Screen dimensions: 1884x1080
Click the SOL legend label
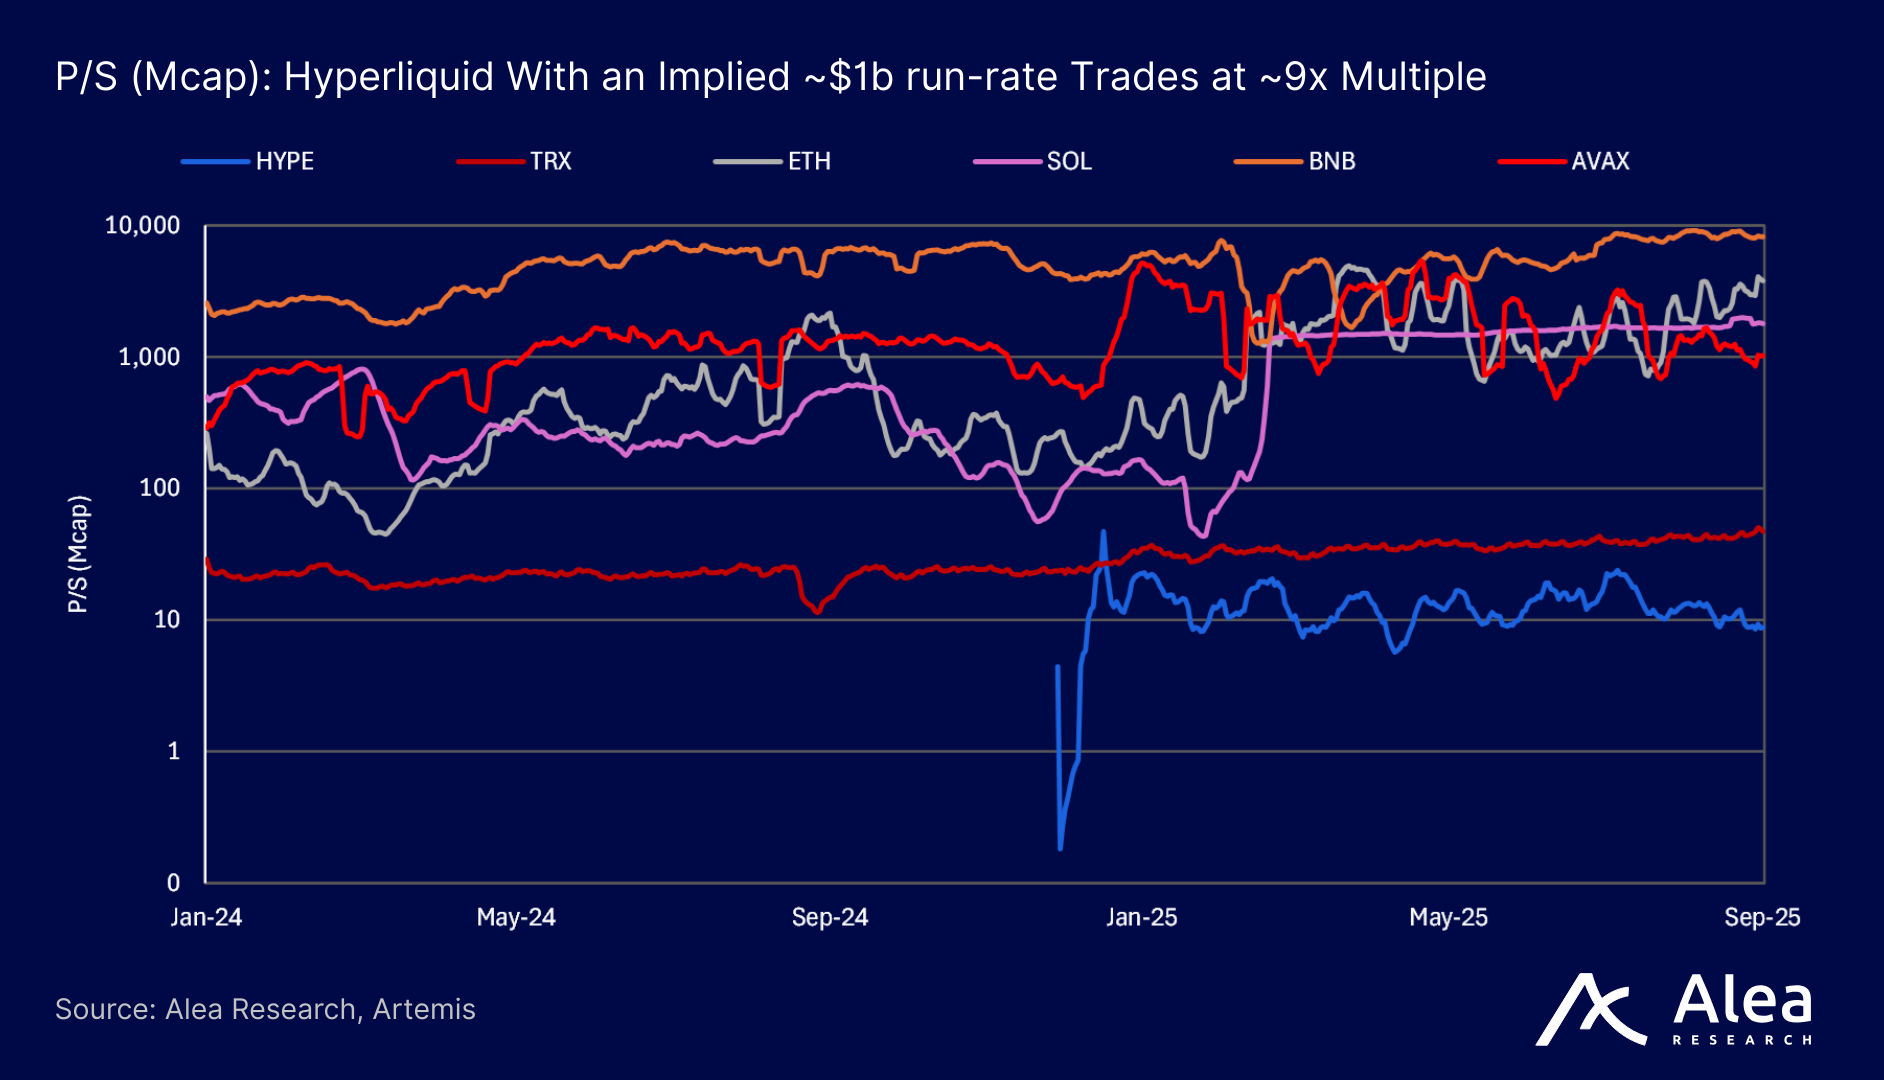(1069, 161)
